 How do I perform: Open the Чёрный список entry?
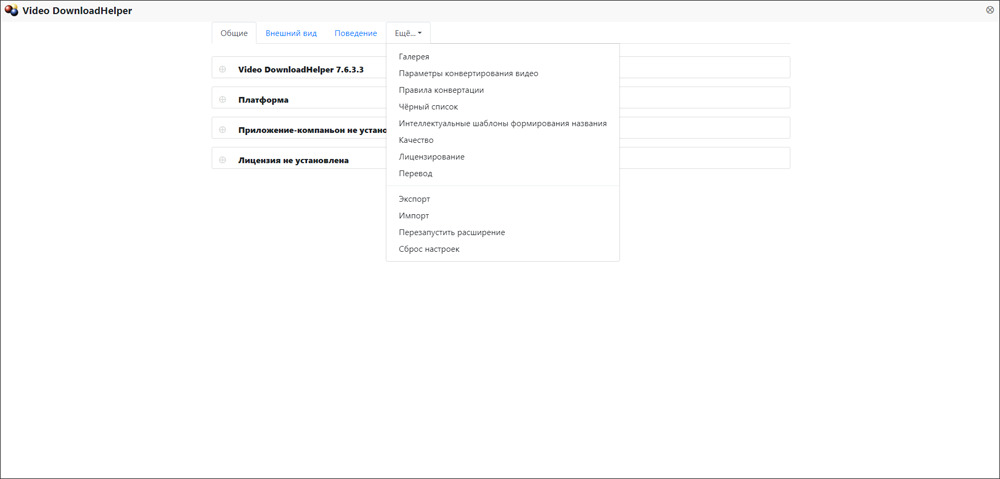[x=503, y=107]
